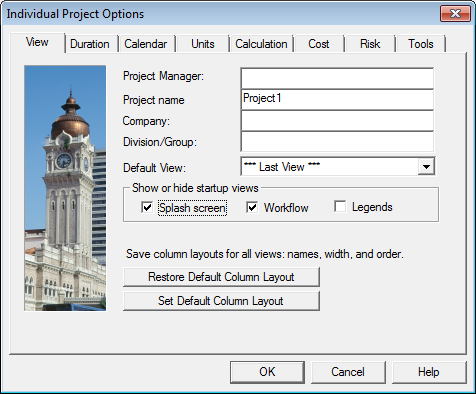Uncheck the Splash screen checkbox
The width and height of the screenshot is (476, 394).
coord(147,207)
